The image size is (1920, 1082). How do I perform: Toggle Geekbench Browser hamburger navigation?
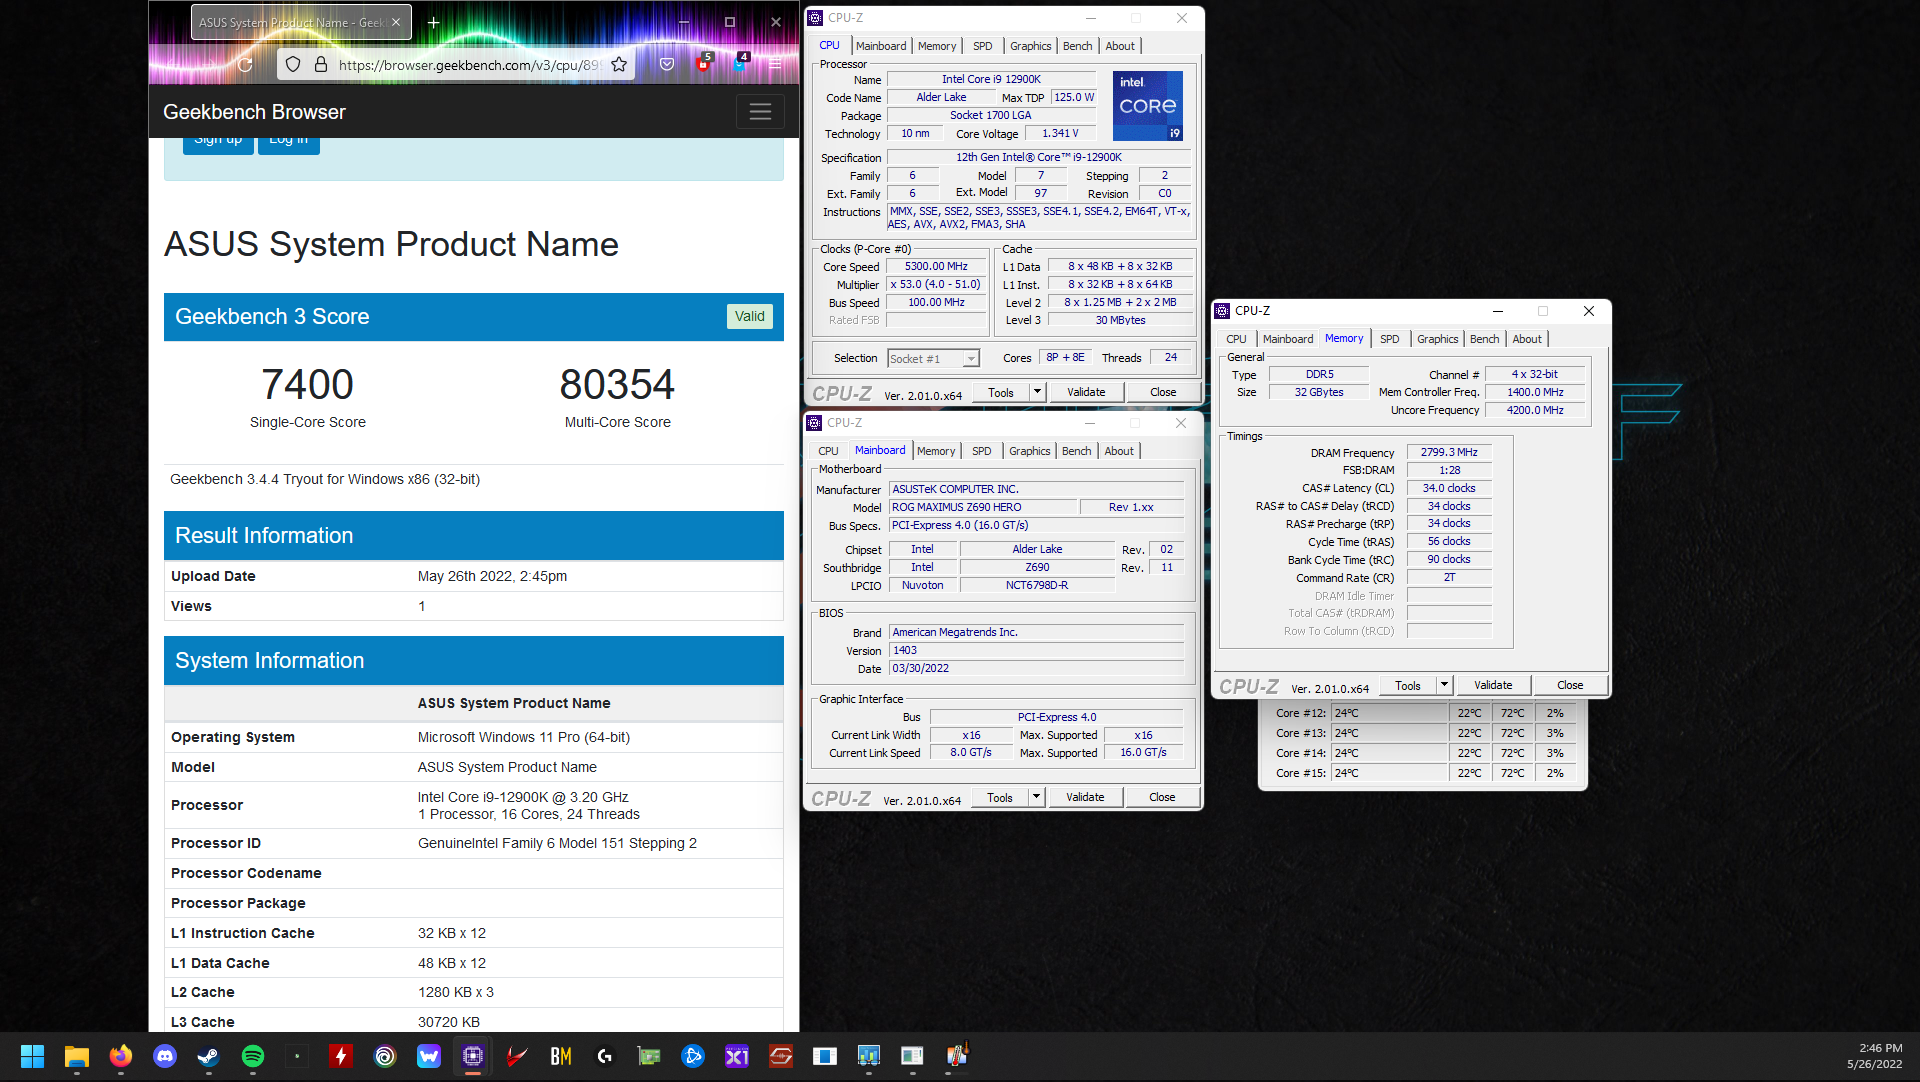pyautogui.click(x=760, y=112)
